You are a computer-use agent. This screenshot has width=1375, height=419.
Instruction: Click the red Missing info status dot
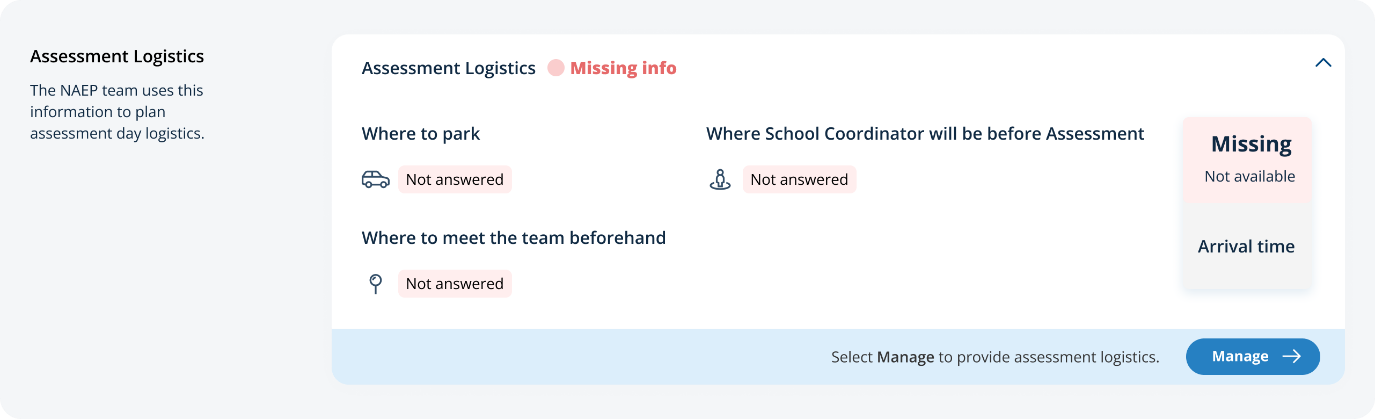556,69
